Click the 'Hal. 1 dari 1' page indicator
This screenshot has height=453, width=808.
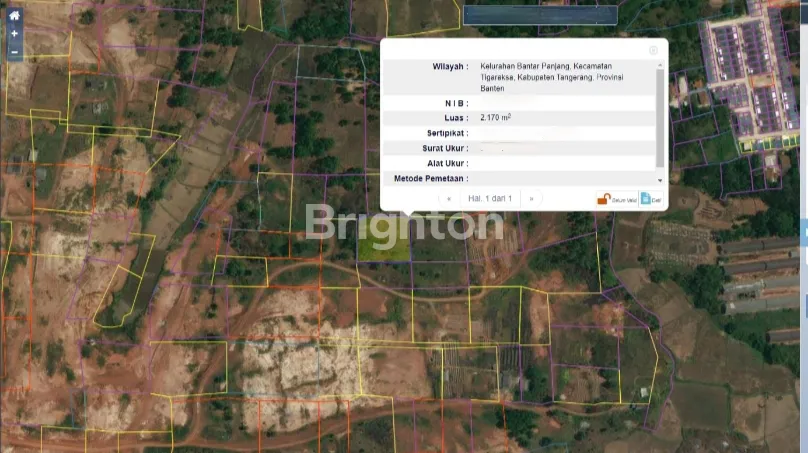(490, 199)
